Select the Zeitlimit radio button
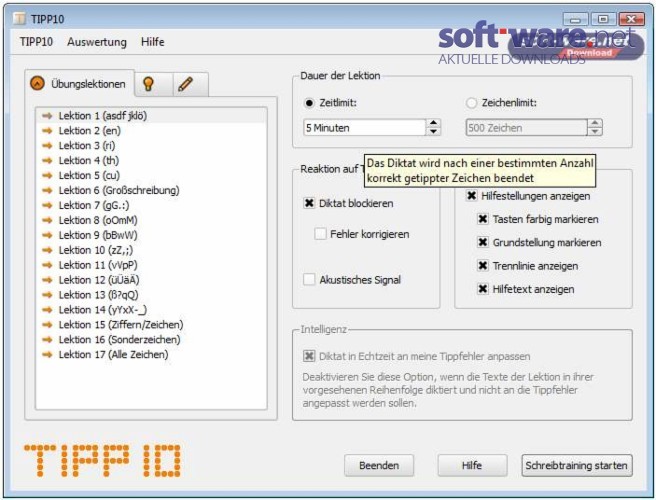656x500 pixels. (x=309, y=103)
